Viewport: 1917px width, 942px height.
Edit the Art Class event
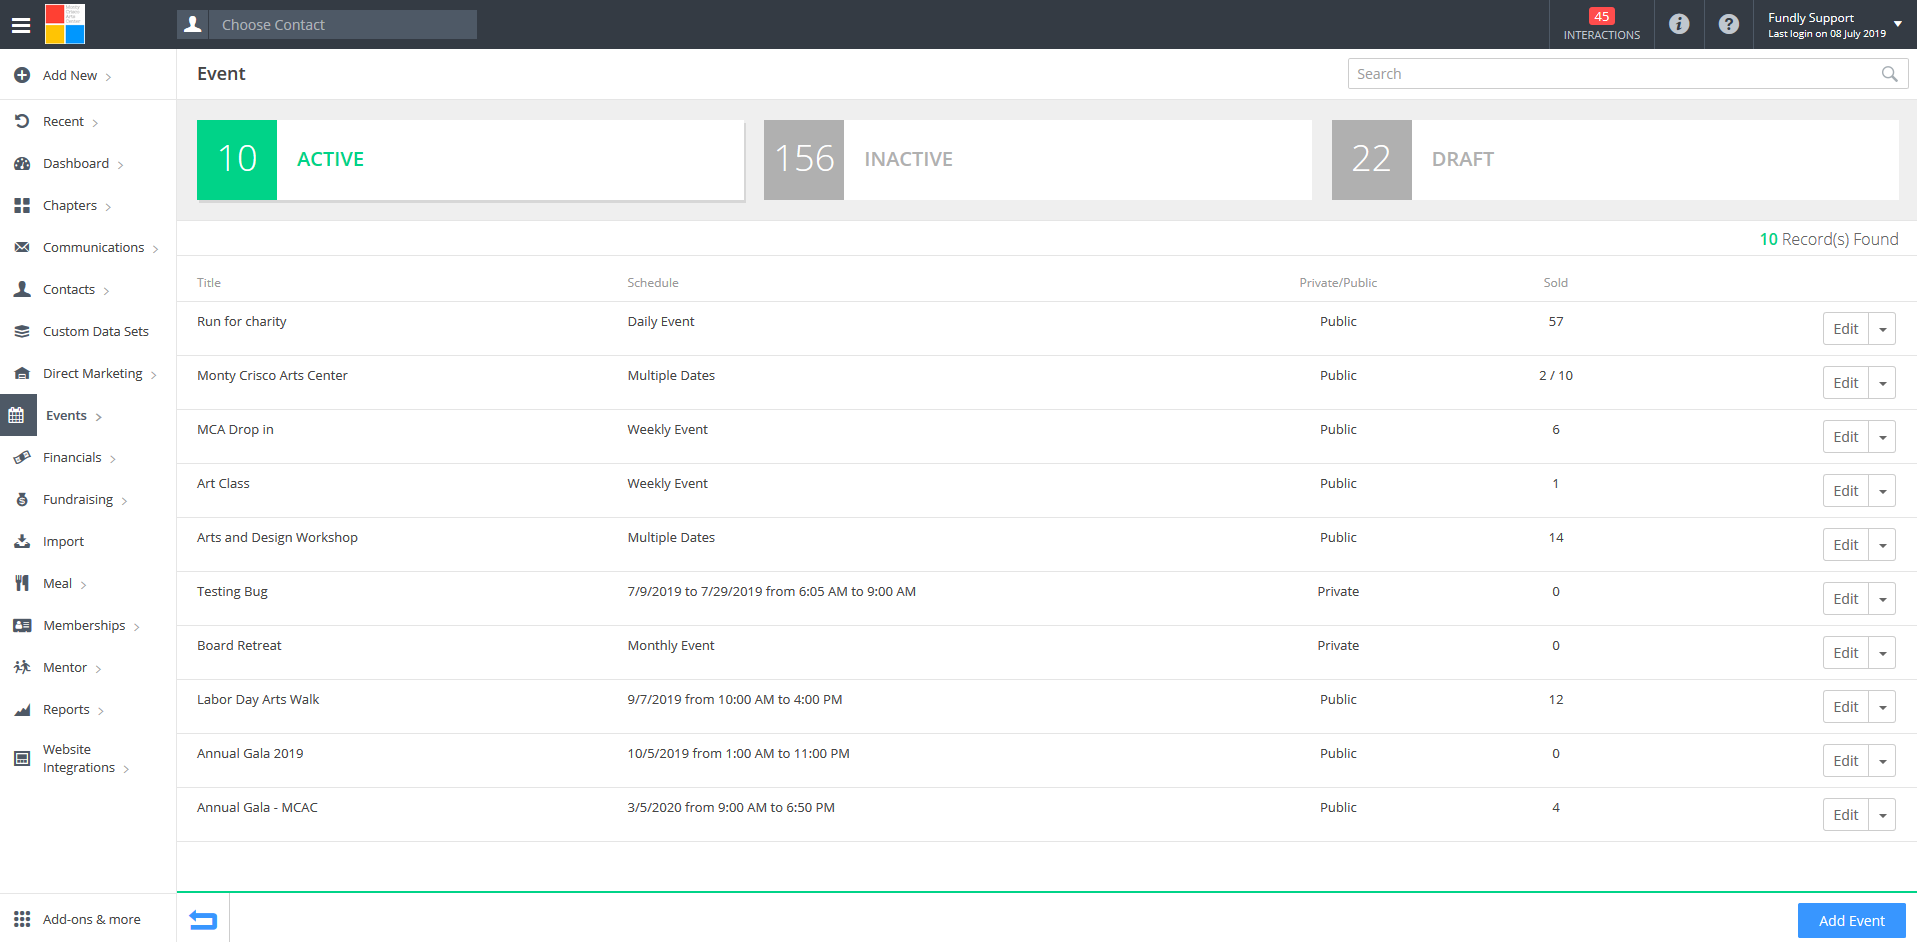tap(1845, 491)
